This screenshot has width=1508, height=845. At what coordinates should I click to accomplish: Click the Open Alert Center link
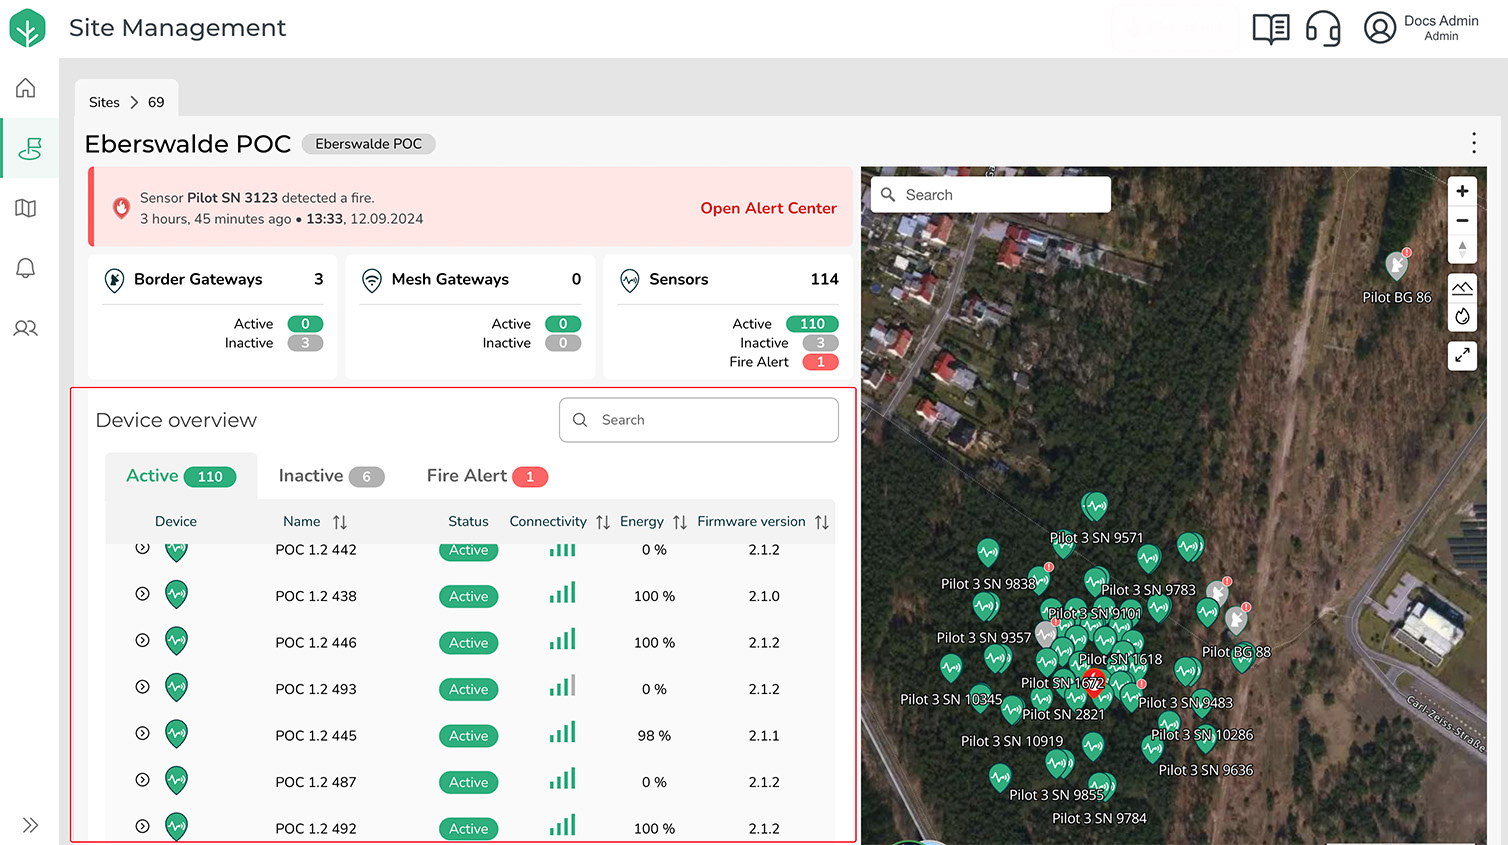768,208
